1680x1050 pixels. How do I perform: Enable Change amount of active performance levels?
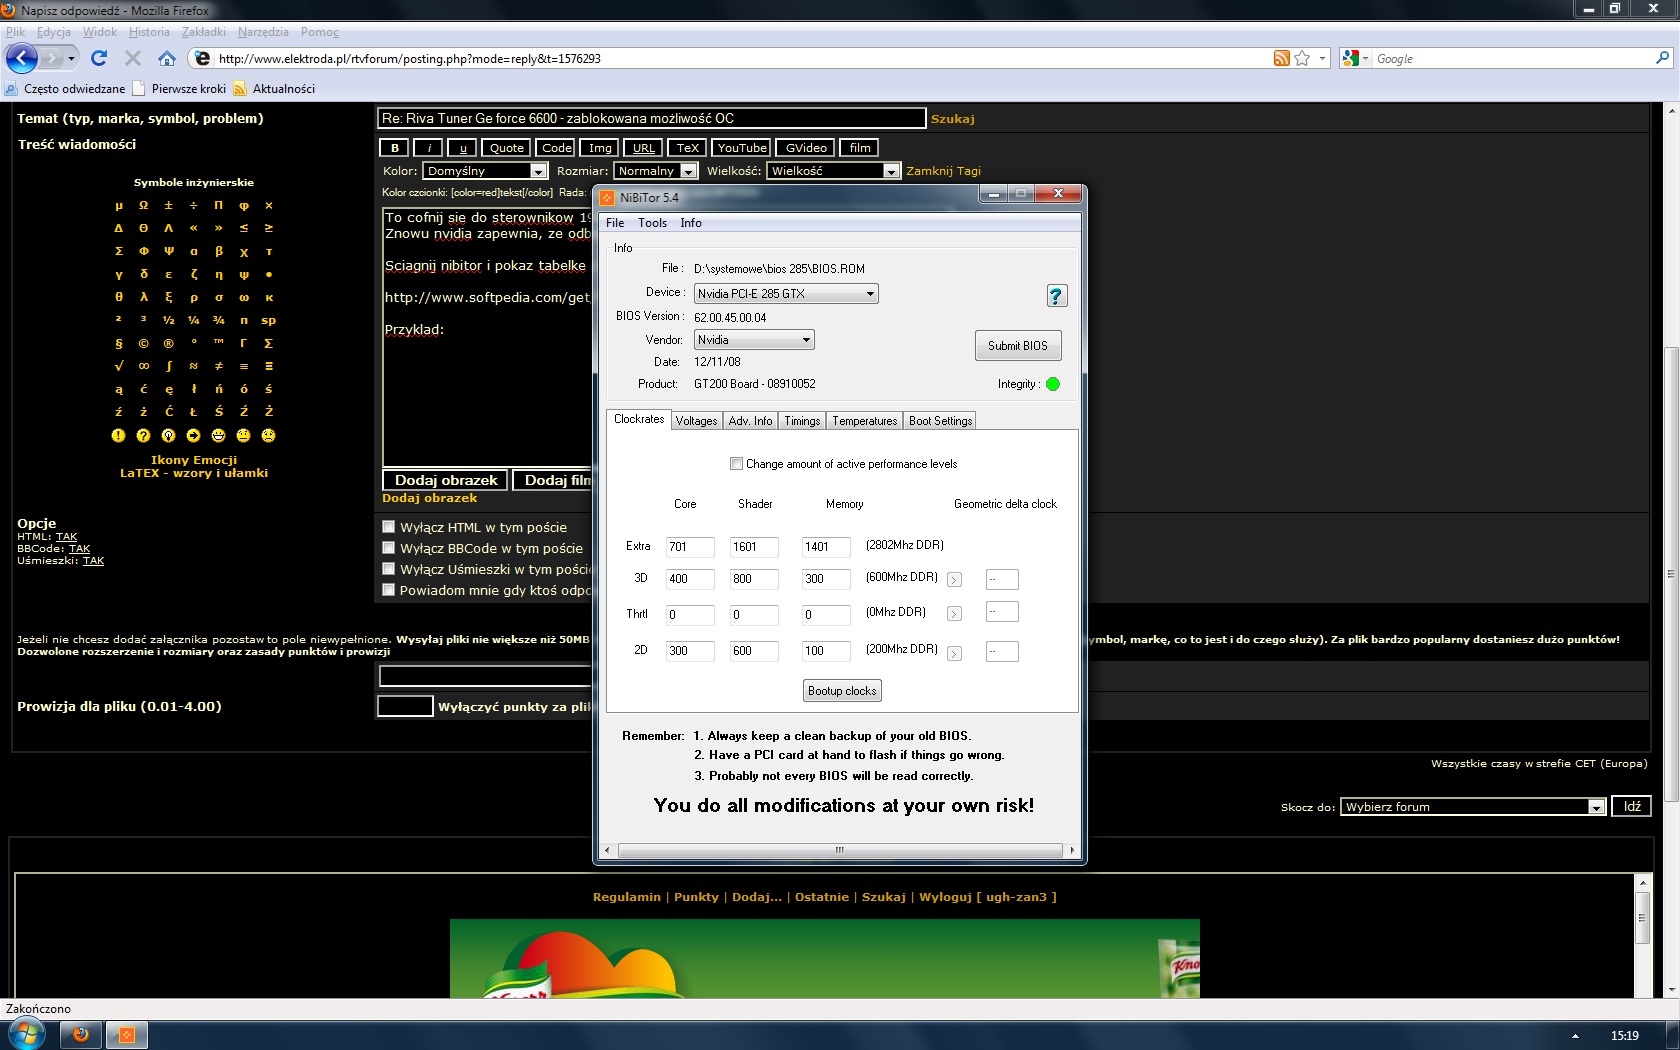coord(737,464)
